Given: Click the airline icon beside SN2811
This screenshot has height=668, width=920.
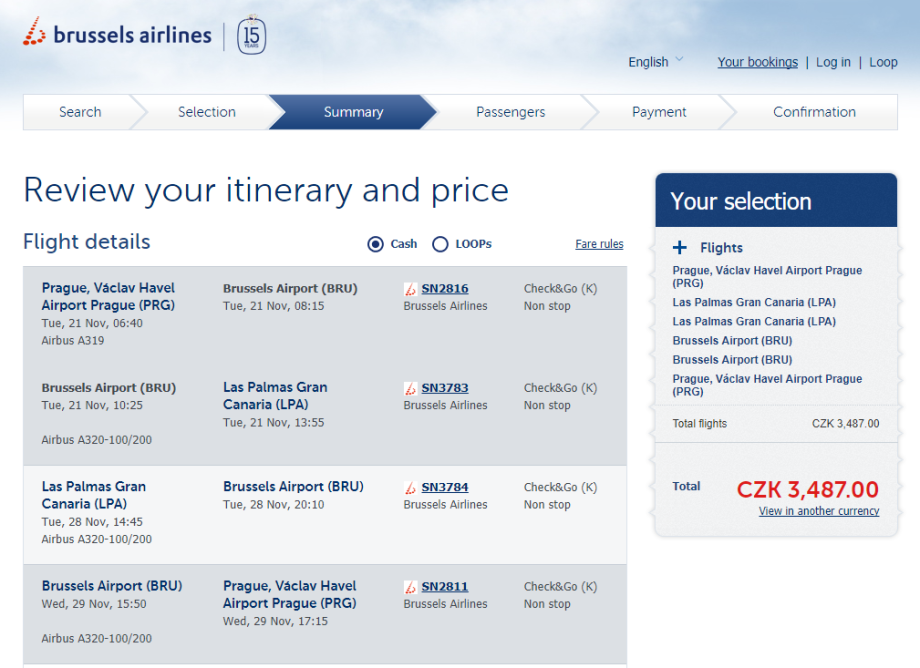Looking at the screenshot, I should click(410, 587).
